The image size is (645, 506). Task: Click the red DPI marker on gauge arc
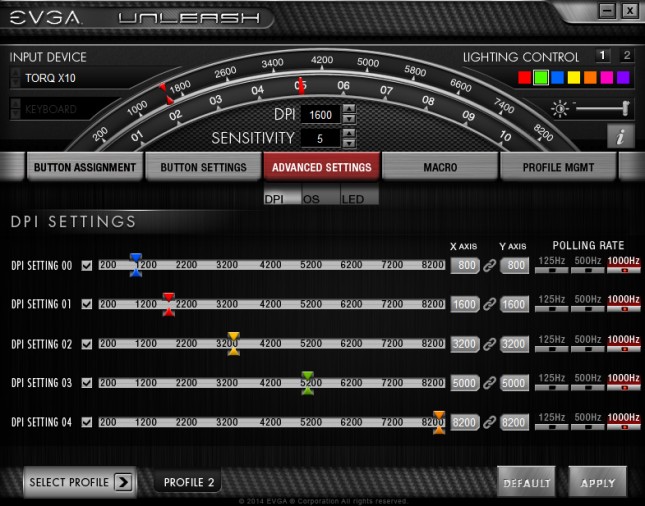click(167, 94)
